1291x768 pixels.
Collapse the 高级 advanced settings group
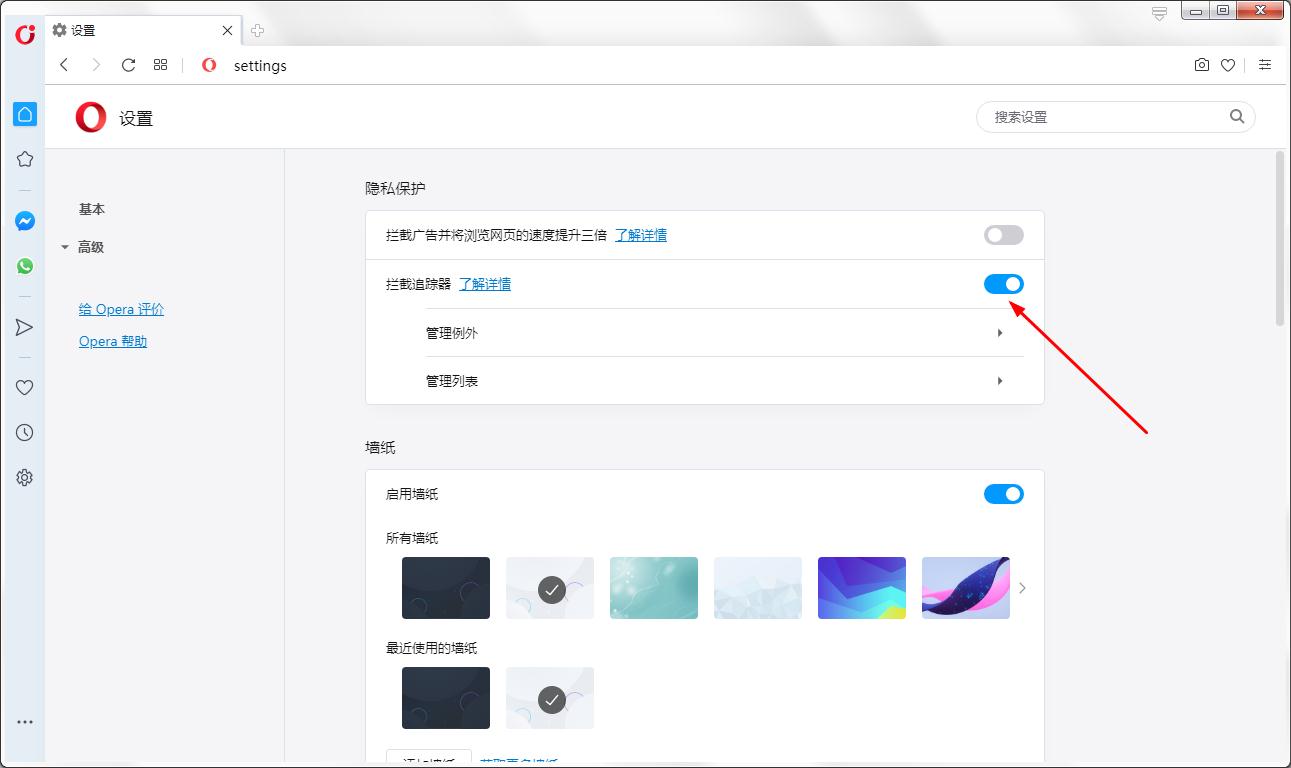(x=65, y=246)
